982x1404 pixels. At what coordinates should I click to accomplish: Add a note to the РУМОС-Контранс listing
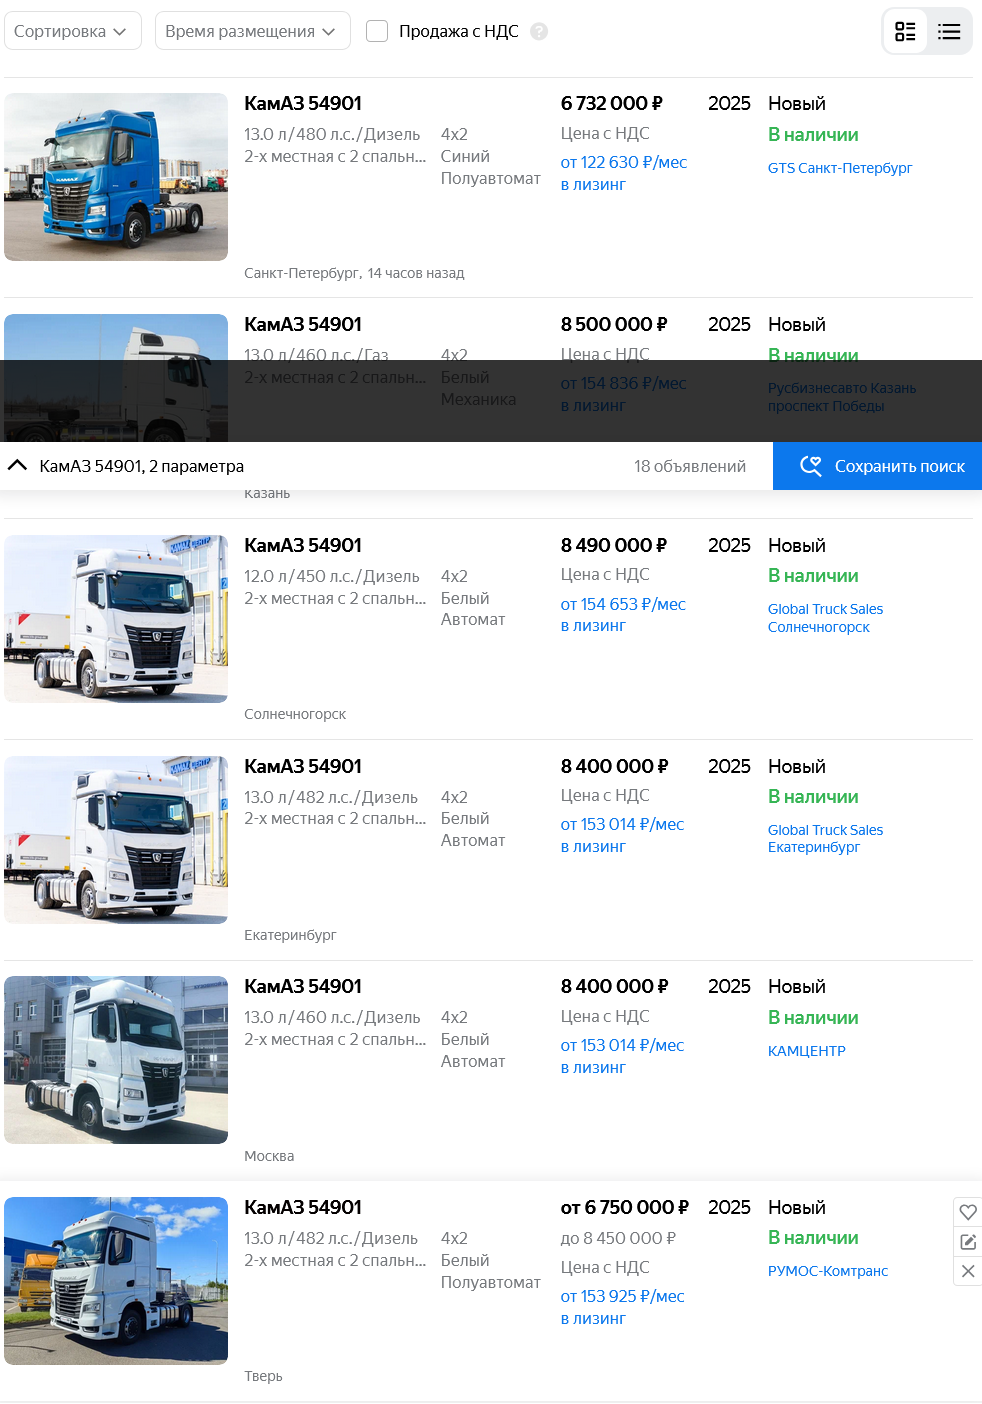968,1242
